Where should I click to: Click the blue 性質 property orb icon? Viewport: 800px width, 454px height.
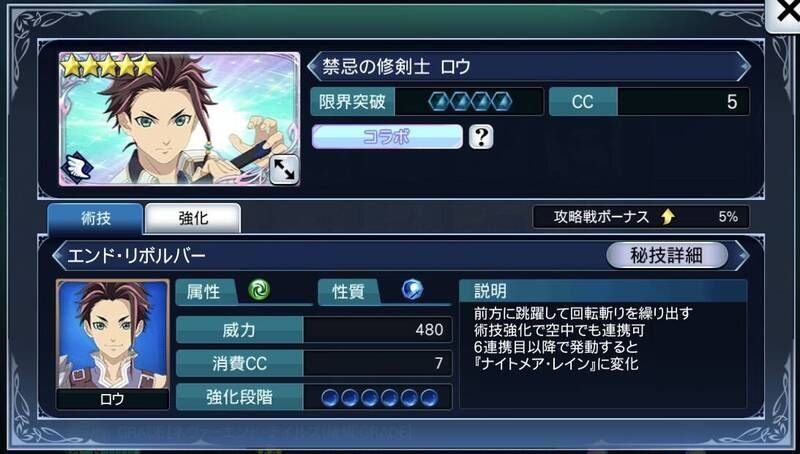412,290
